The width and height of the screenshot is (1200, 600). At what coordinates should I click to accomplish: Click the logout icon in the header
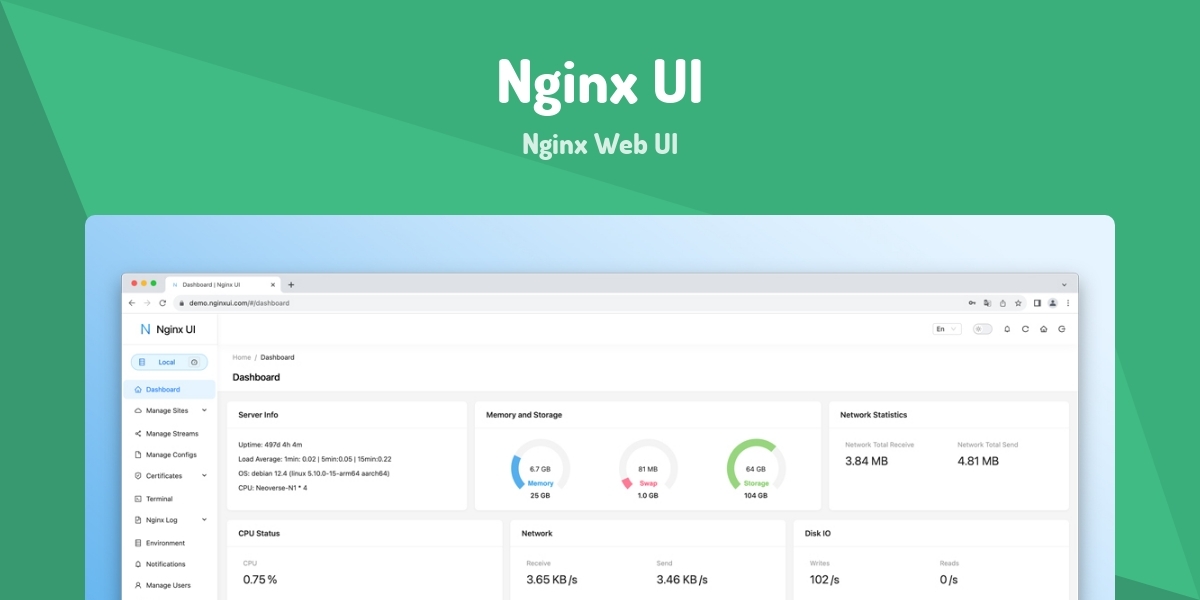pos(1061,328)
